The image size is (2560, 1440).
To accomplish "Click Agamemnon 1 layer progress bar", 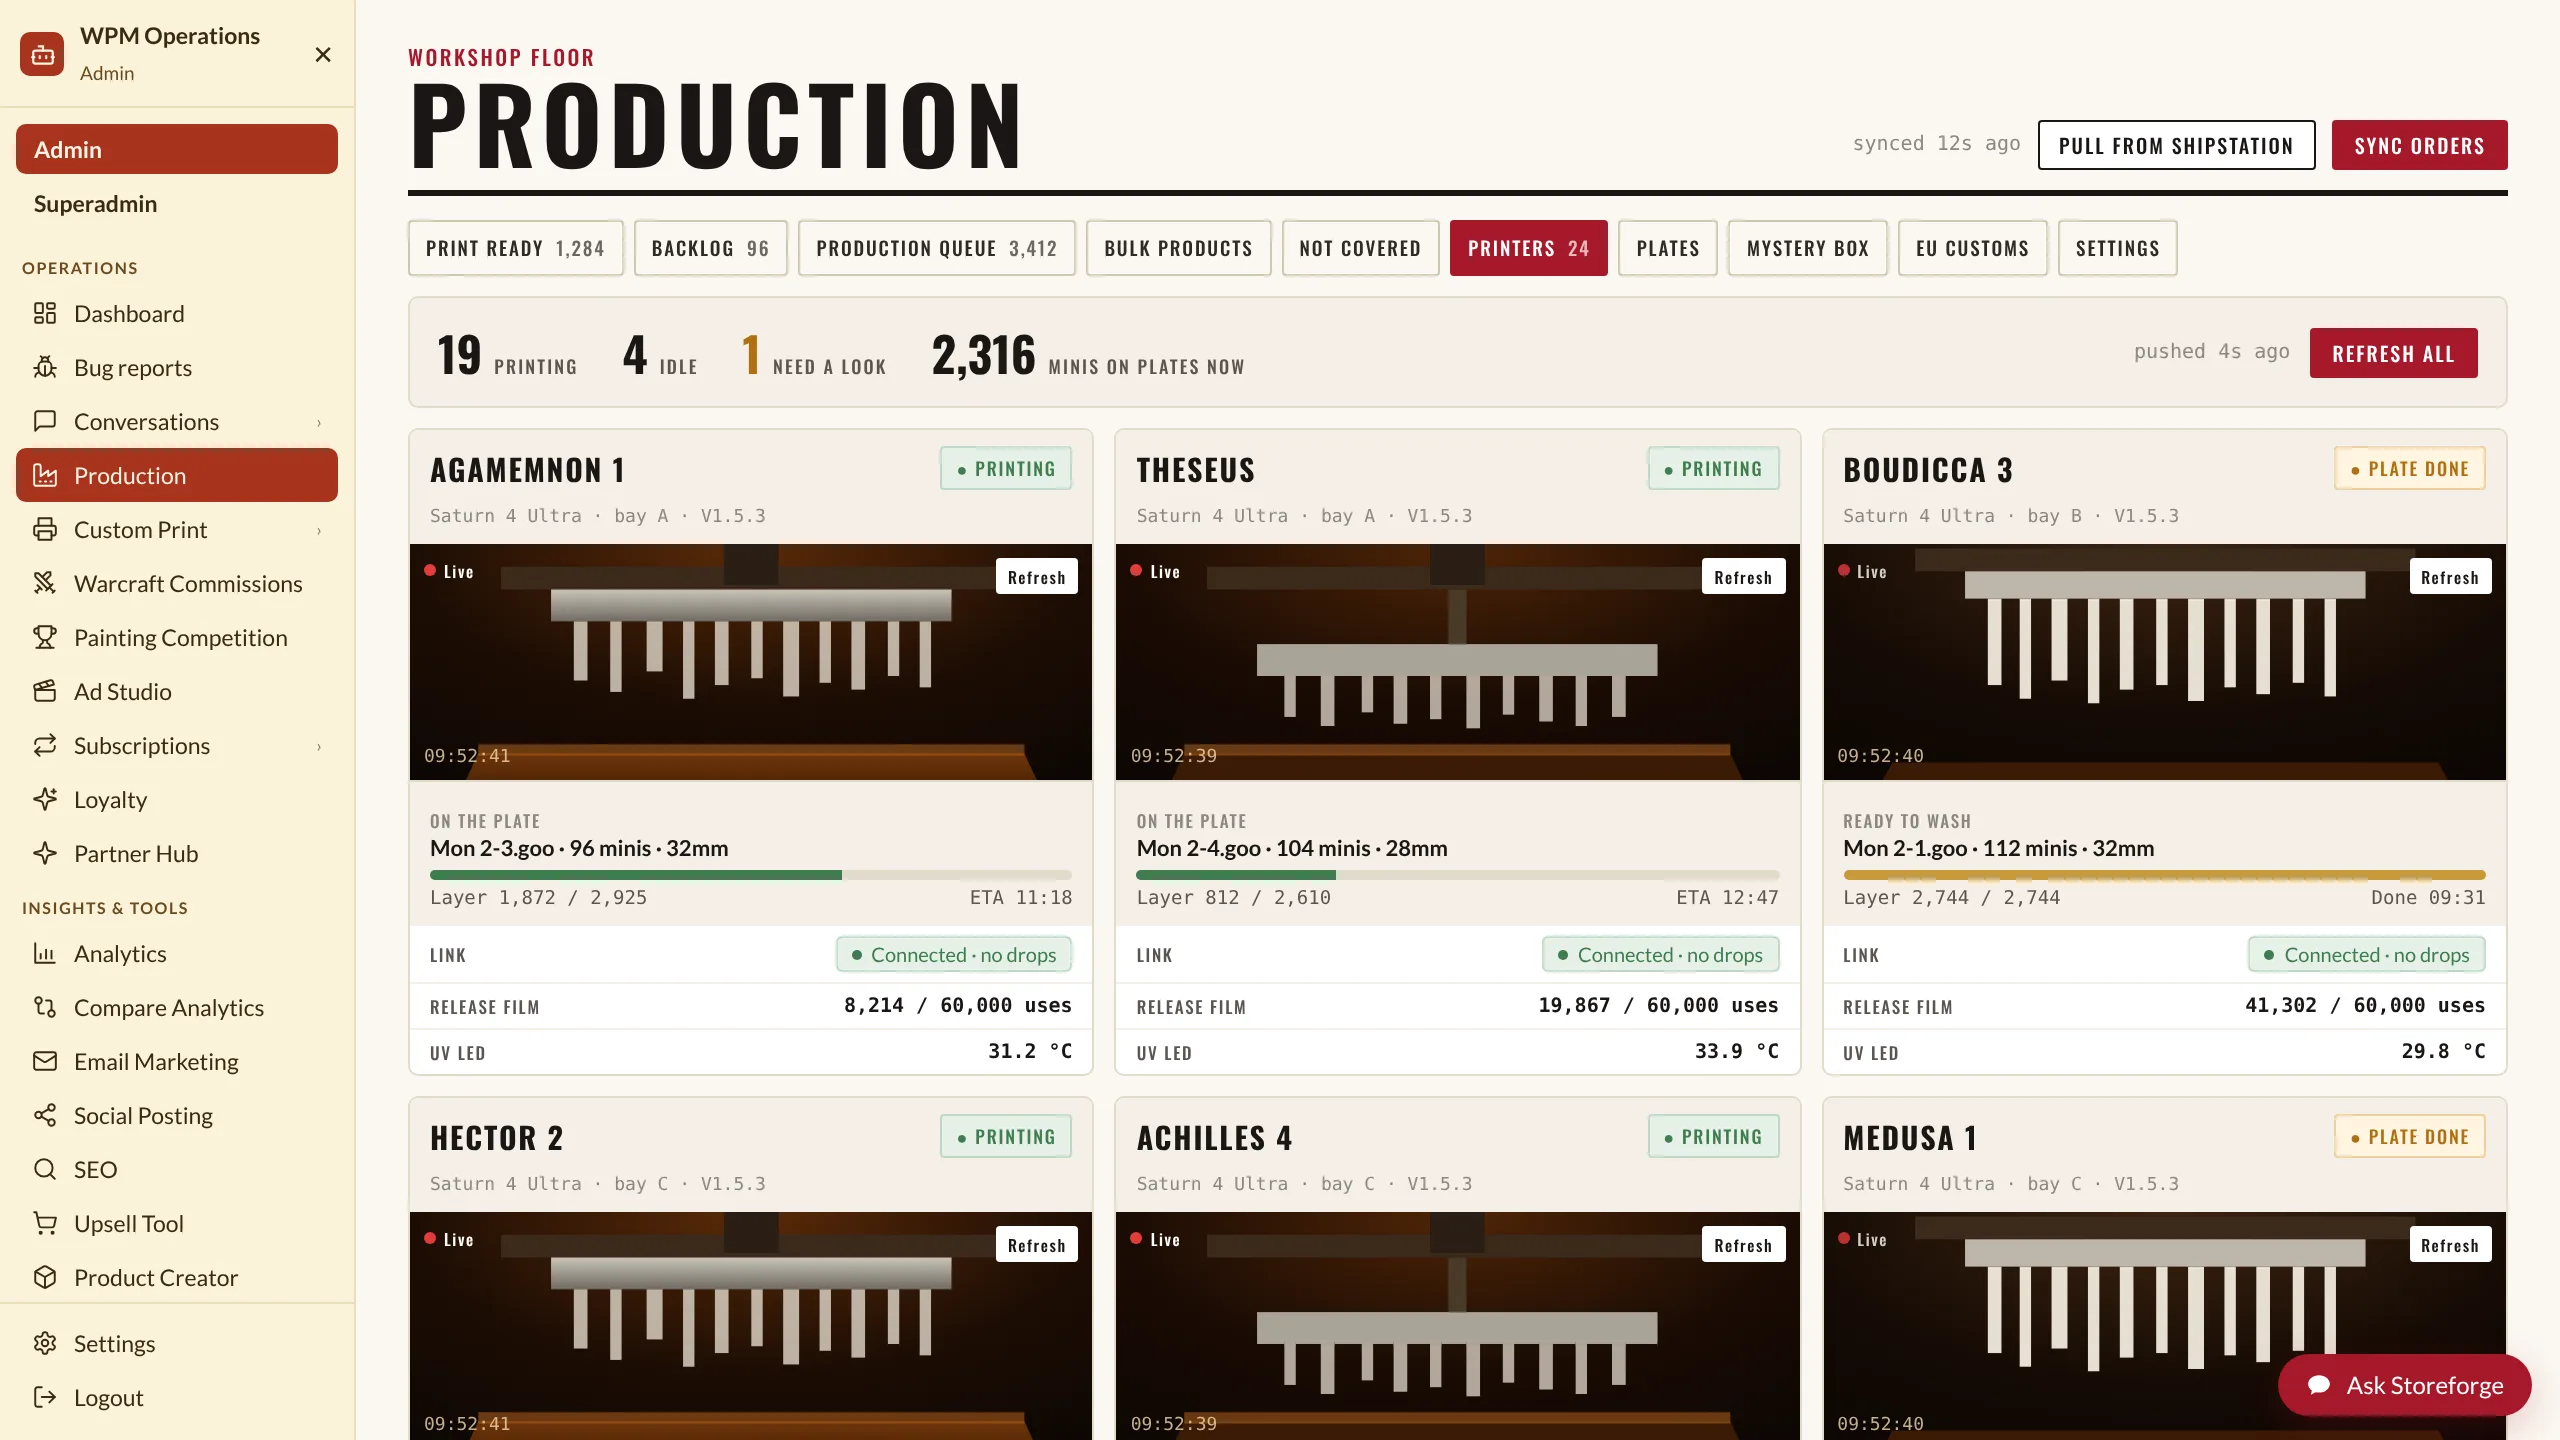I will point(750,875).
